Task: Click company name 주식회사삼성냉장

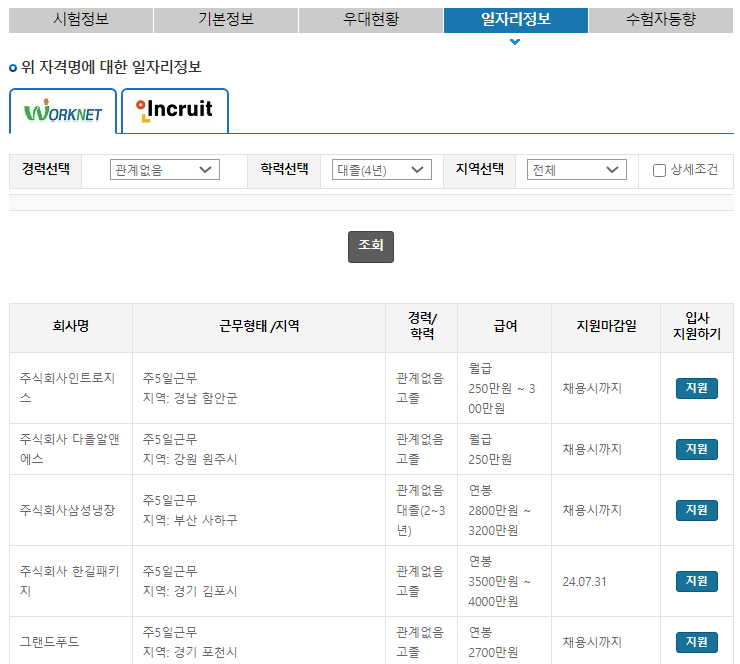Action: coord(67,510)
